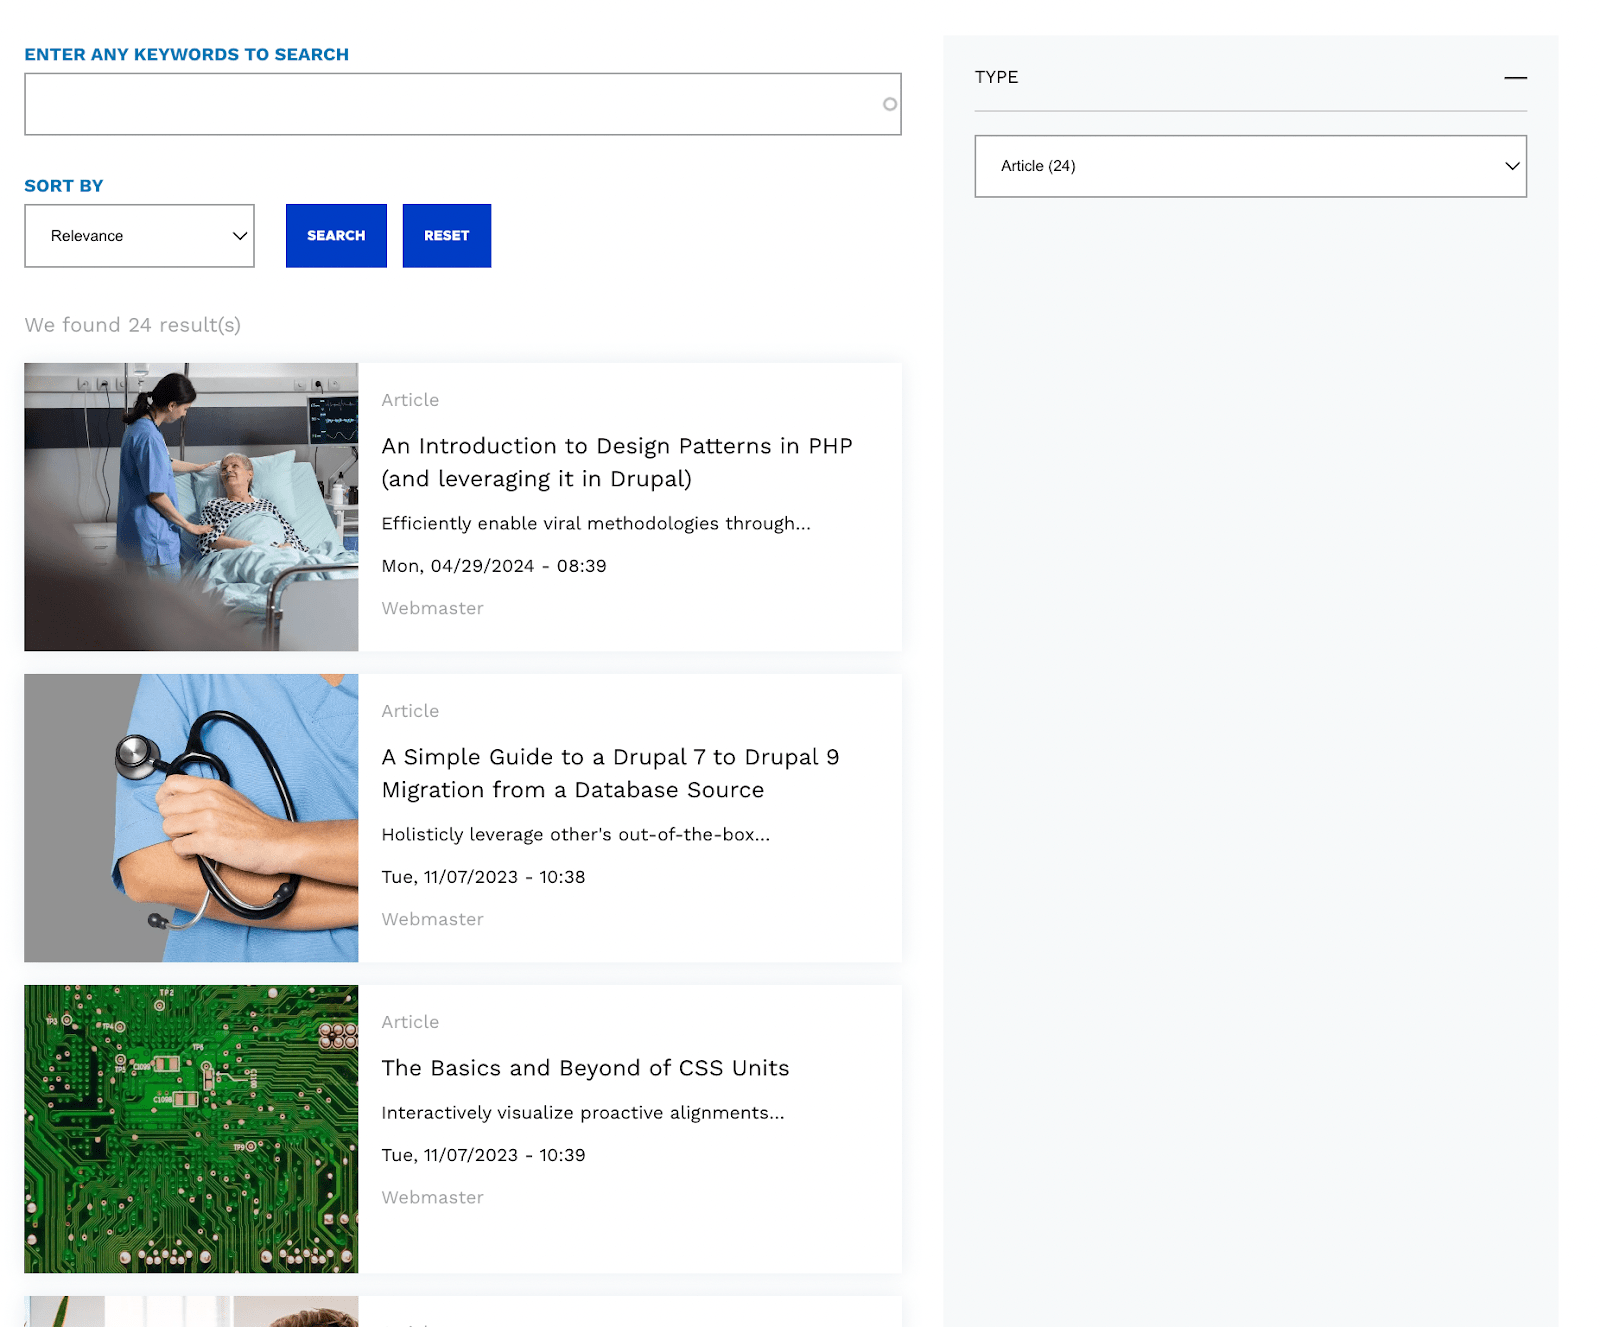Open the green circuit board thumbnail

click(x=191, y=1129)
